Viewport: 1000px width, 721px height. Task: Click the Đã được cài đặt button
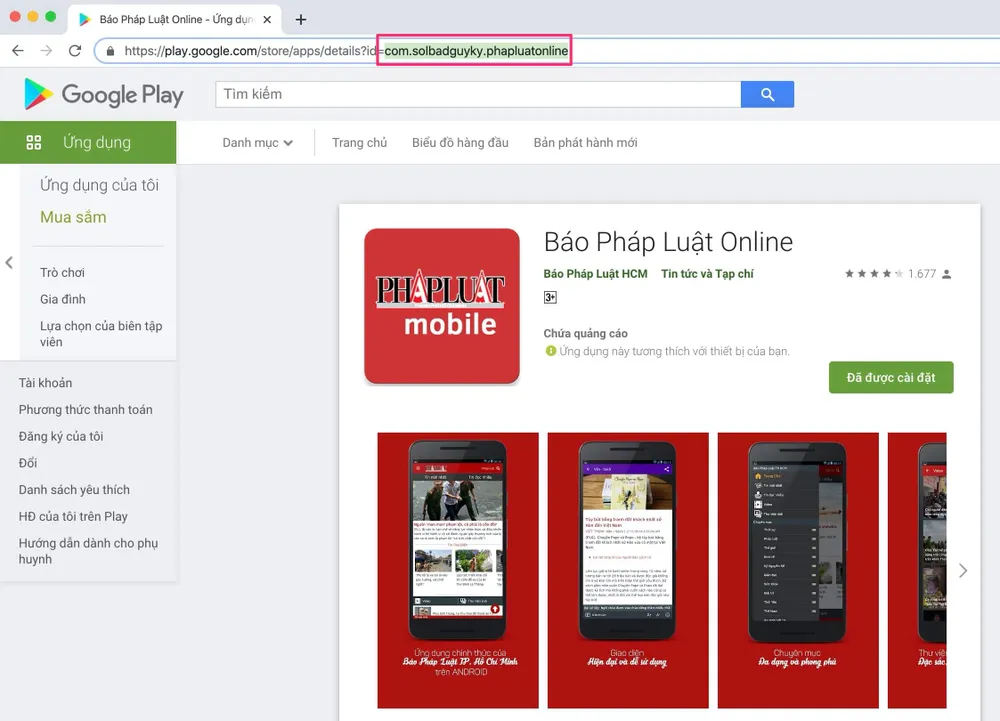tap(890, 377)
